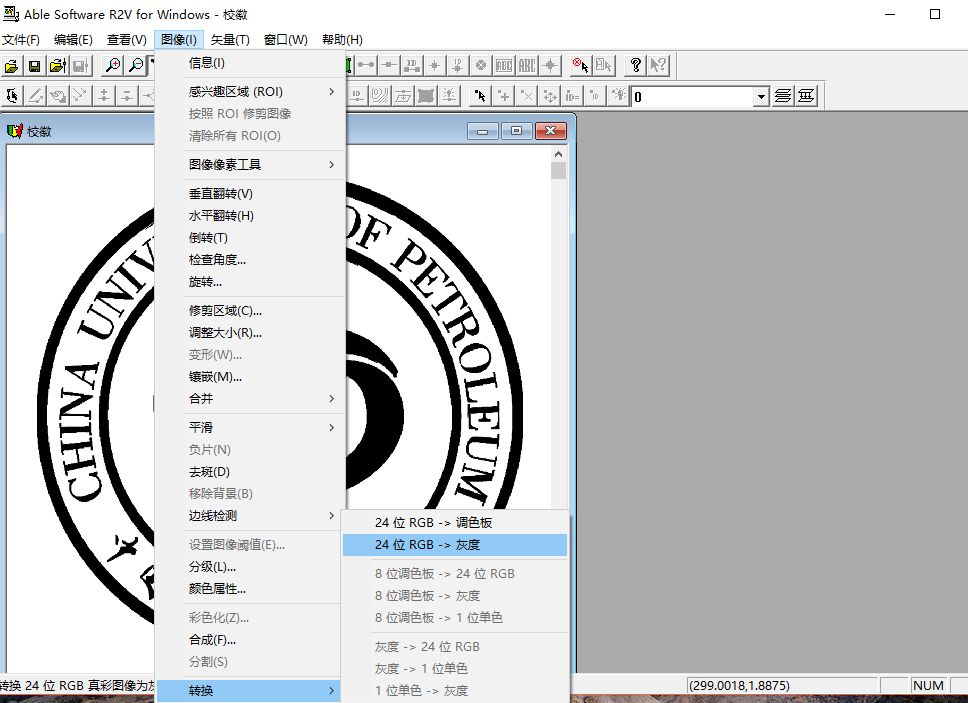This screenshot has height=703, width=968.
Task: Click the layer table icon at toolbar end
Action: click(806, 96)
